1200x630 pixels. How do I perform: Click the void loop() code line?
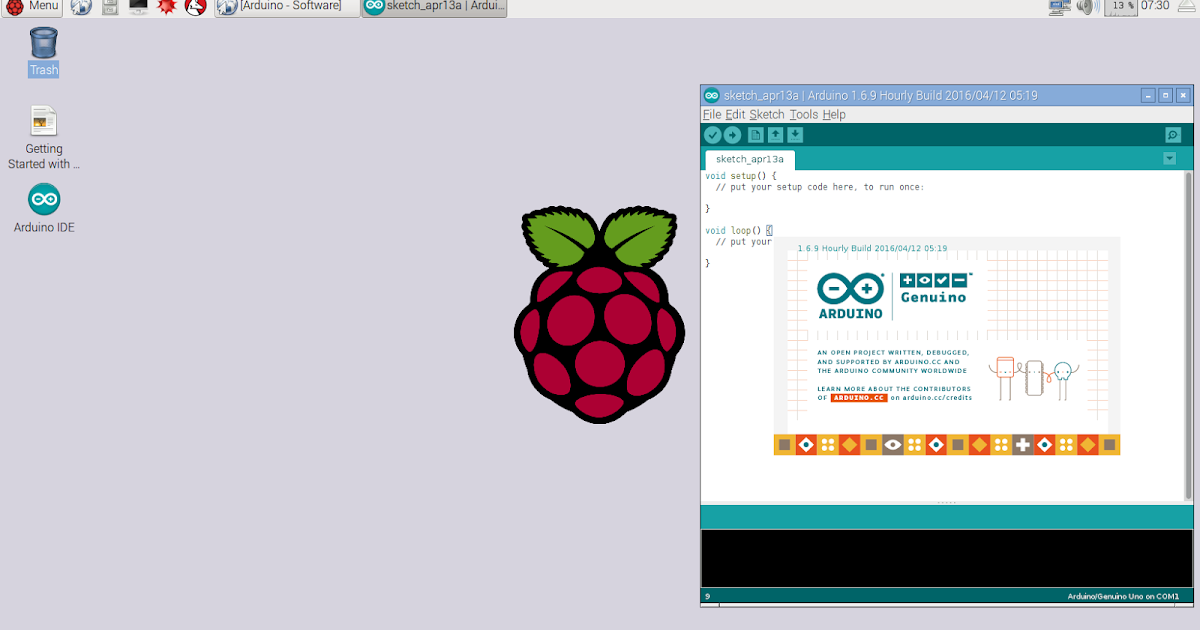pyautogui.click(x=738, y=231)
